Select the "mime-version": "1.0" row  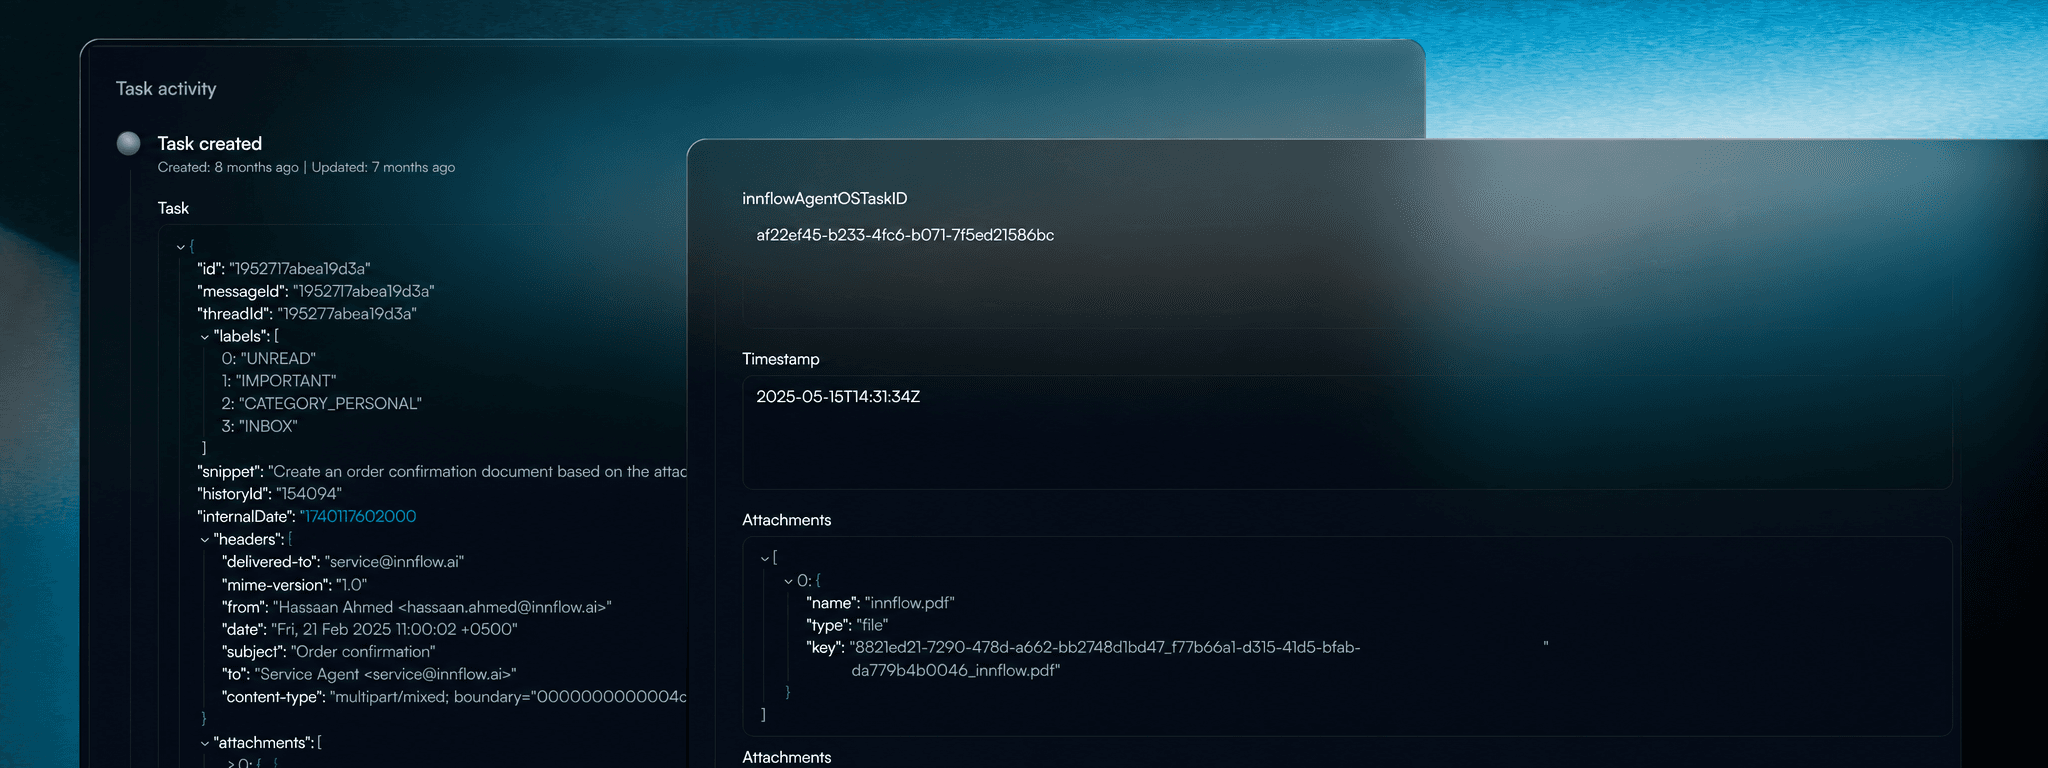coord(295,585)
